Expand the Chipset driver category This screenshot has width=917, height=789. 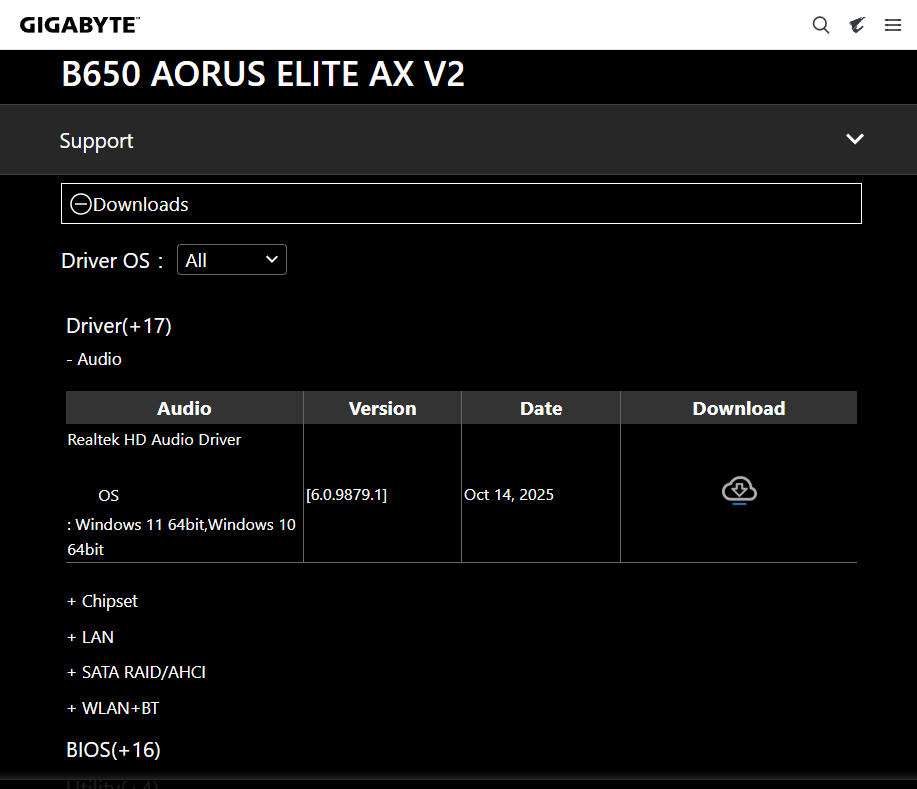102,601
